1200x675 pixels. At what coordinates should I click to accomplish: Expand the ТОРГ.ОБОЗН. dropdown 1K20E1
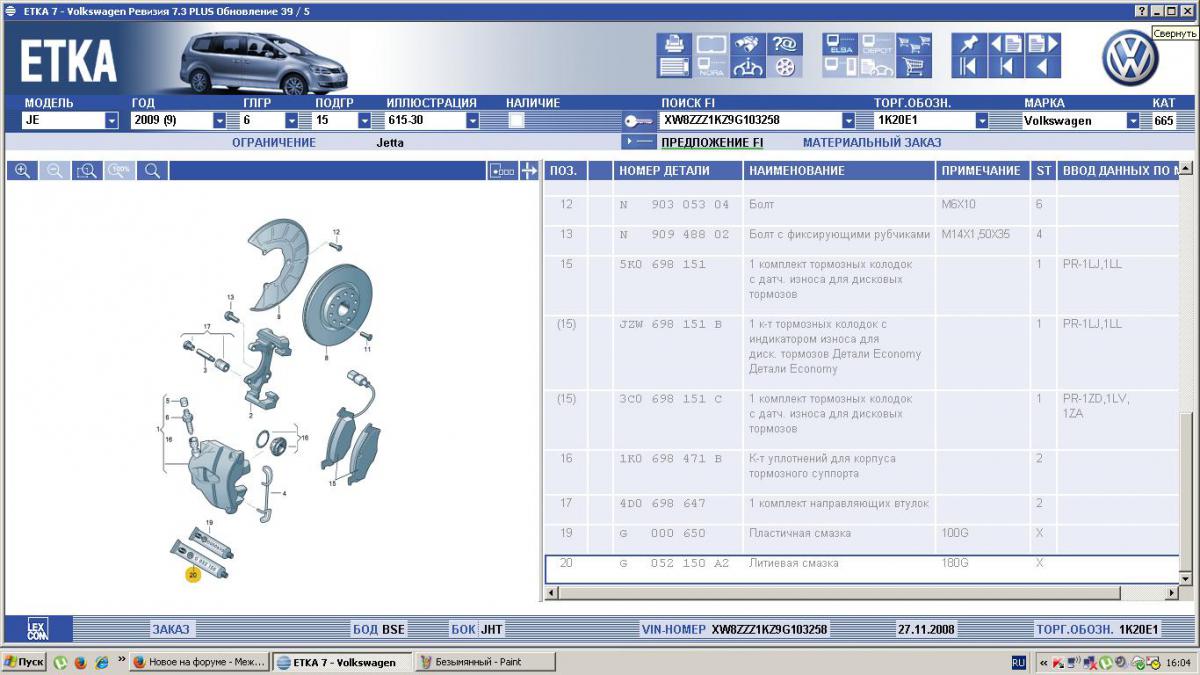pos(982,120)
